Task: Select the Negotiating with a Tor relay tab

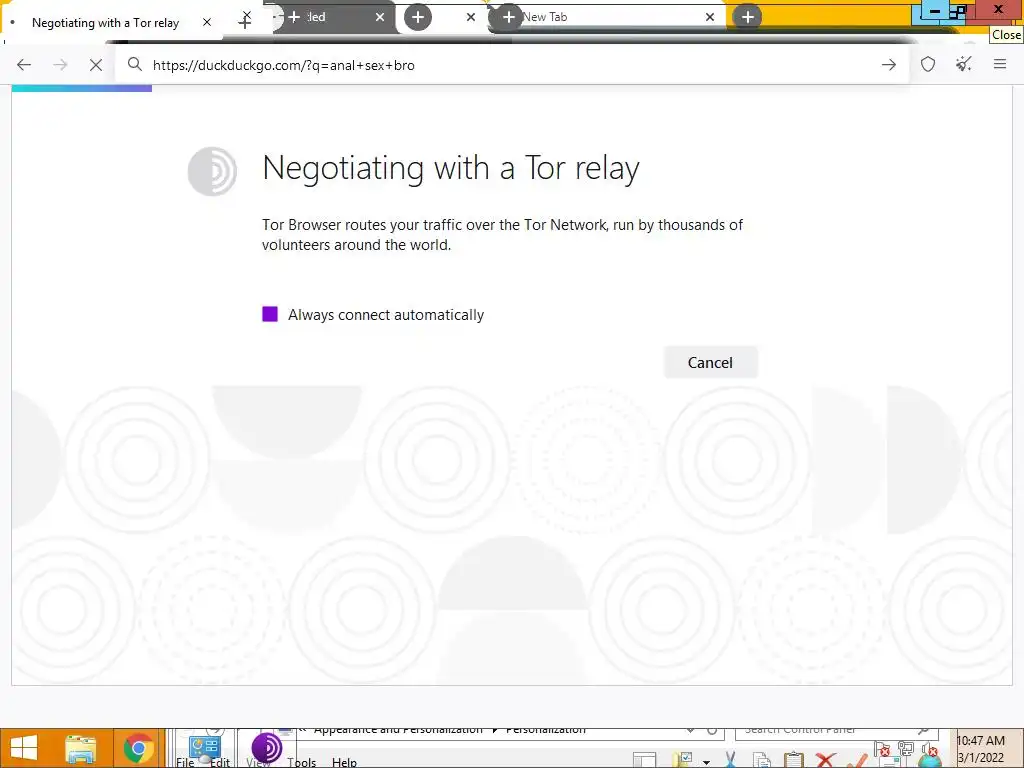Action: click(105, 23)
